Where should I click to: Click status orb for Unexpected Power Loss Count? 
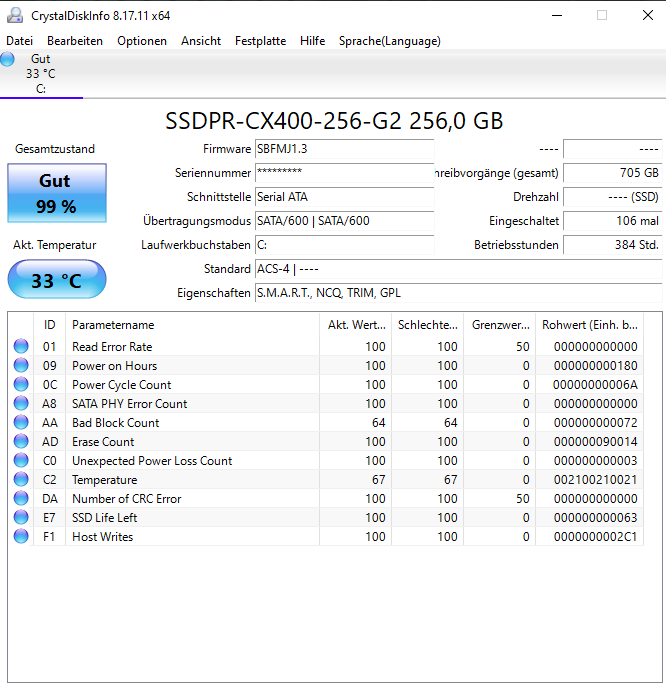[x=21, y=460]
